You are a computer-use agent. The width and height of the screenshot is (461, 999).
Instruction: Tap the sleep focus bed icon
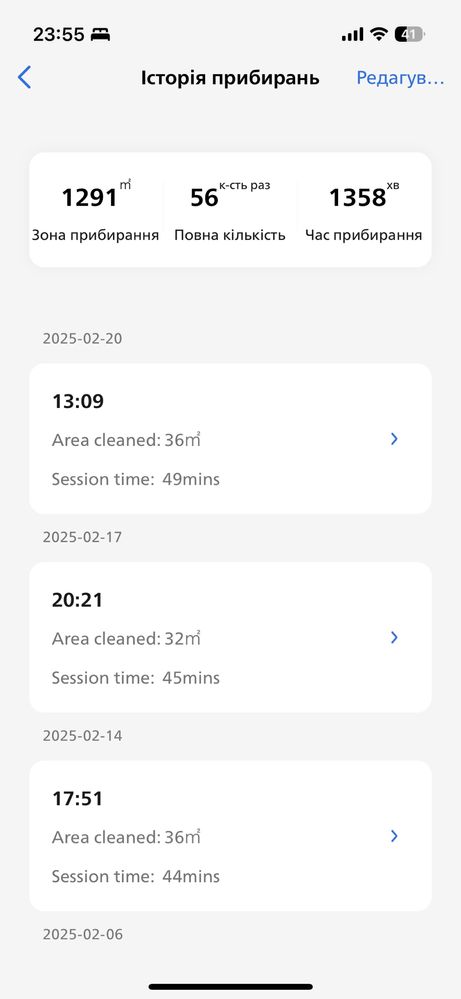pyautogui.click(x=100, y=35)
